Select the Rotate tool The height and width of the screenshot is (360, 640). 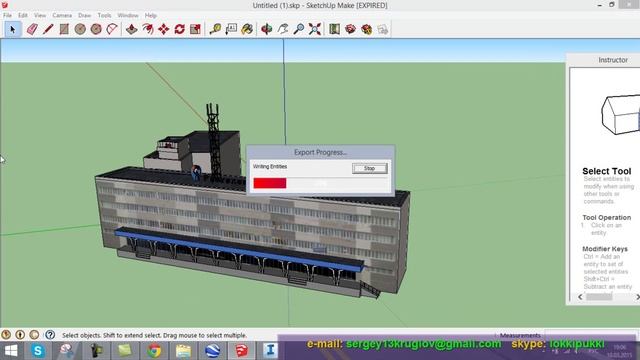click(x=180, y=29)
